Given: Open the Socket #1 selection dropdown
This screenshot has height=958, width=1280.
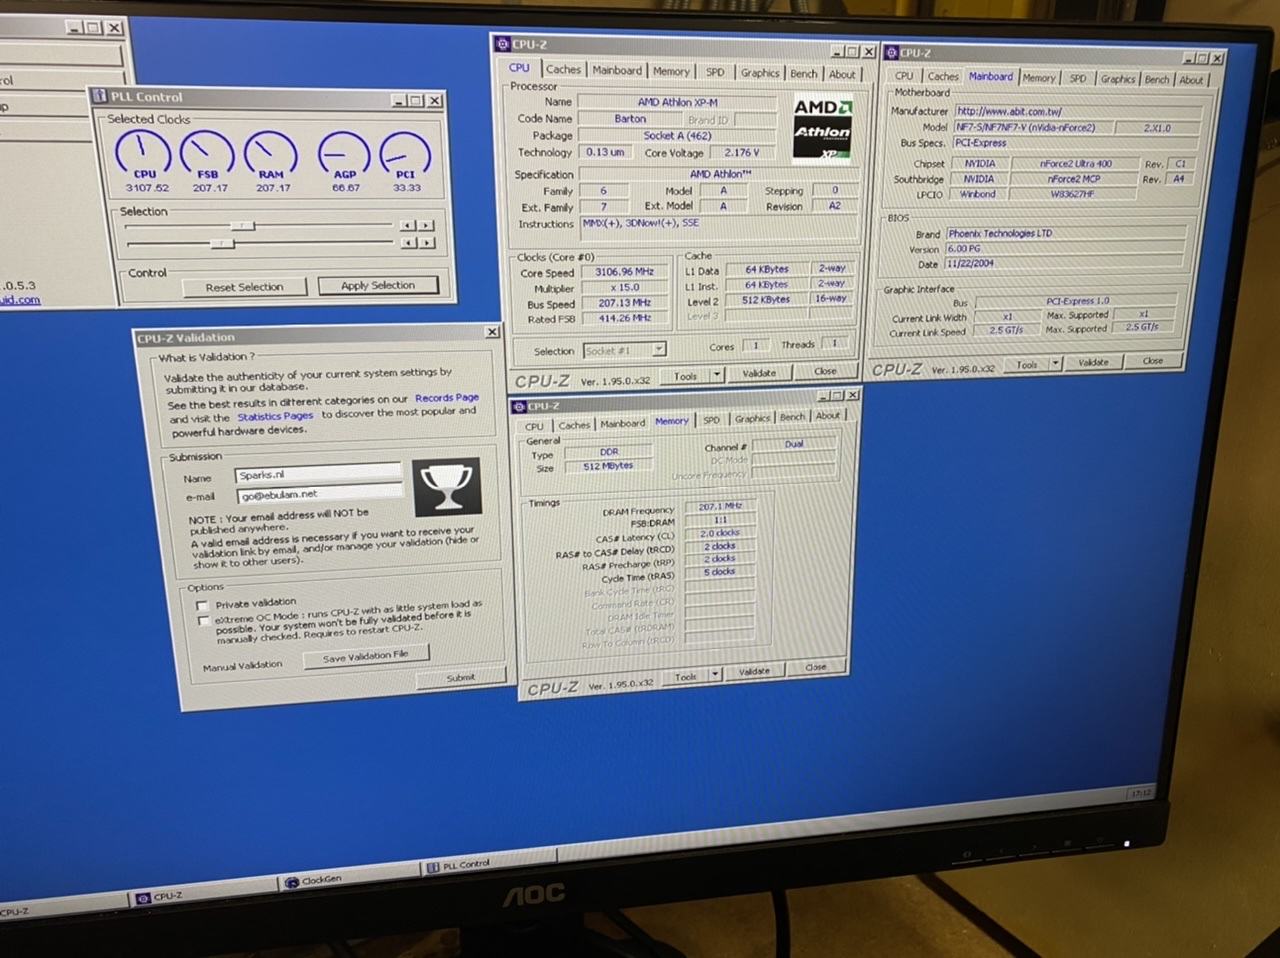Looking at the screenshot, I should (659, 350).
